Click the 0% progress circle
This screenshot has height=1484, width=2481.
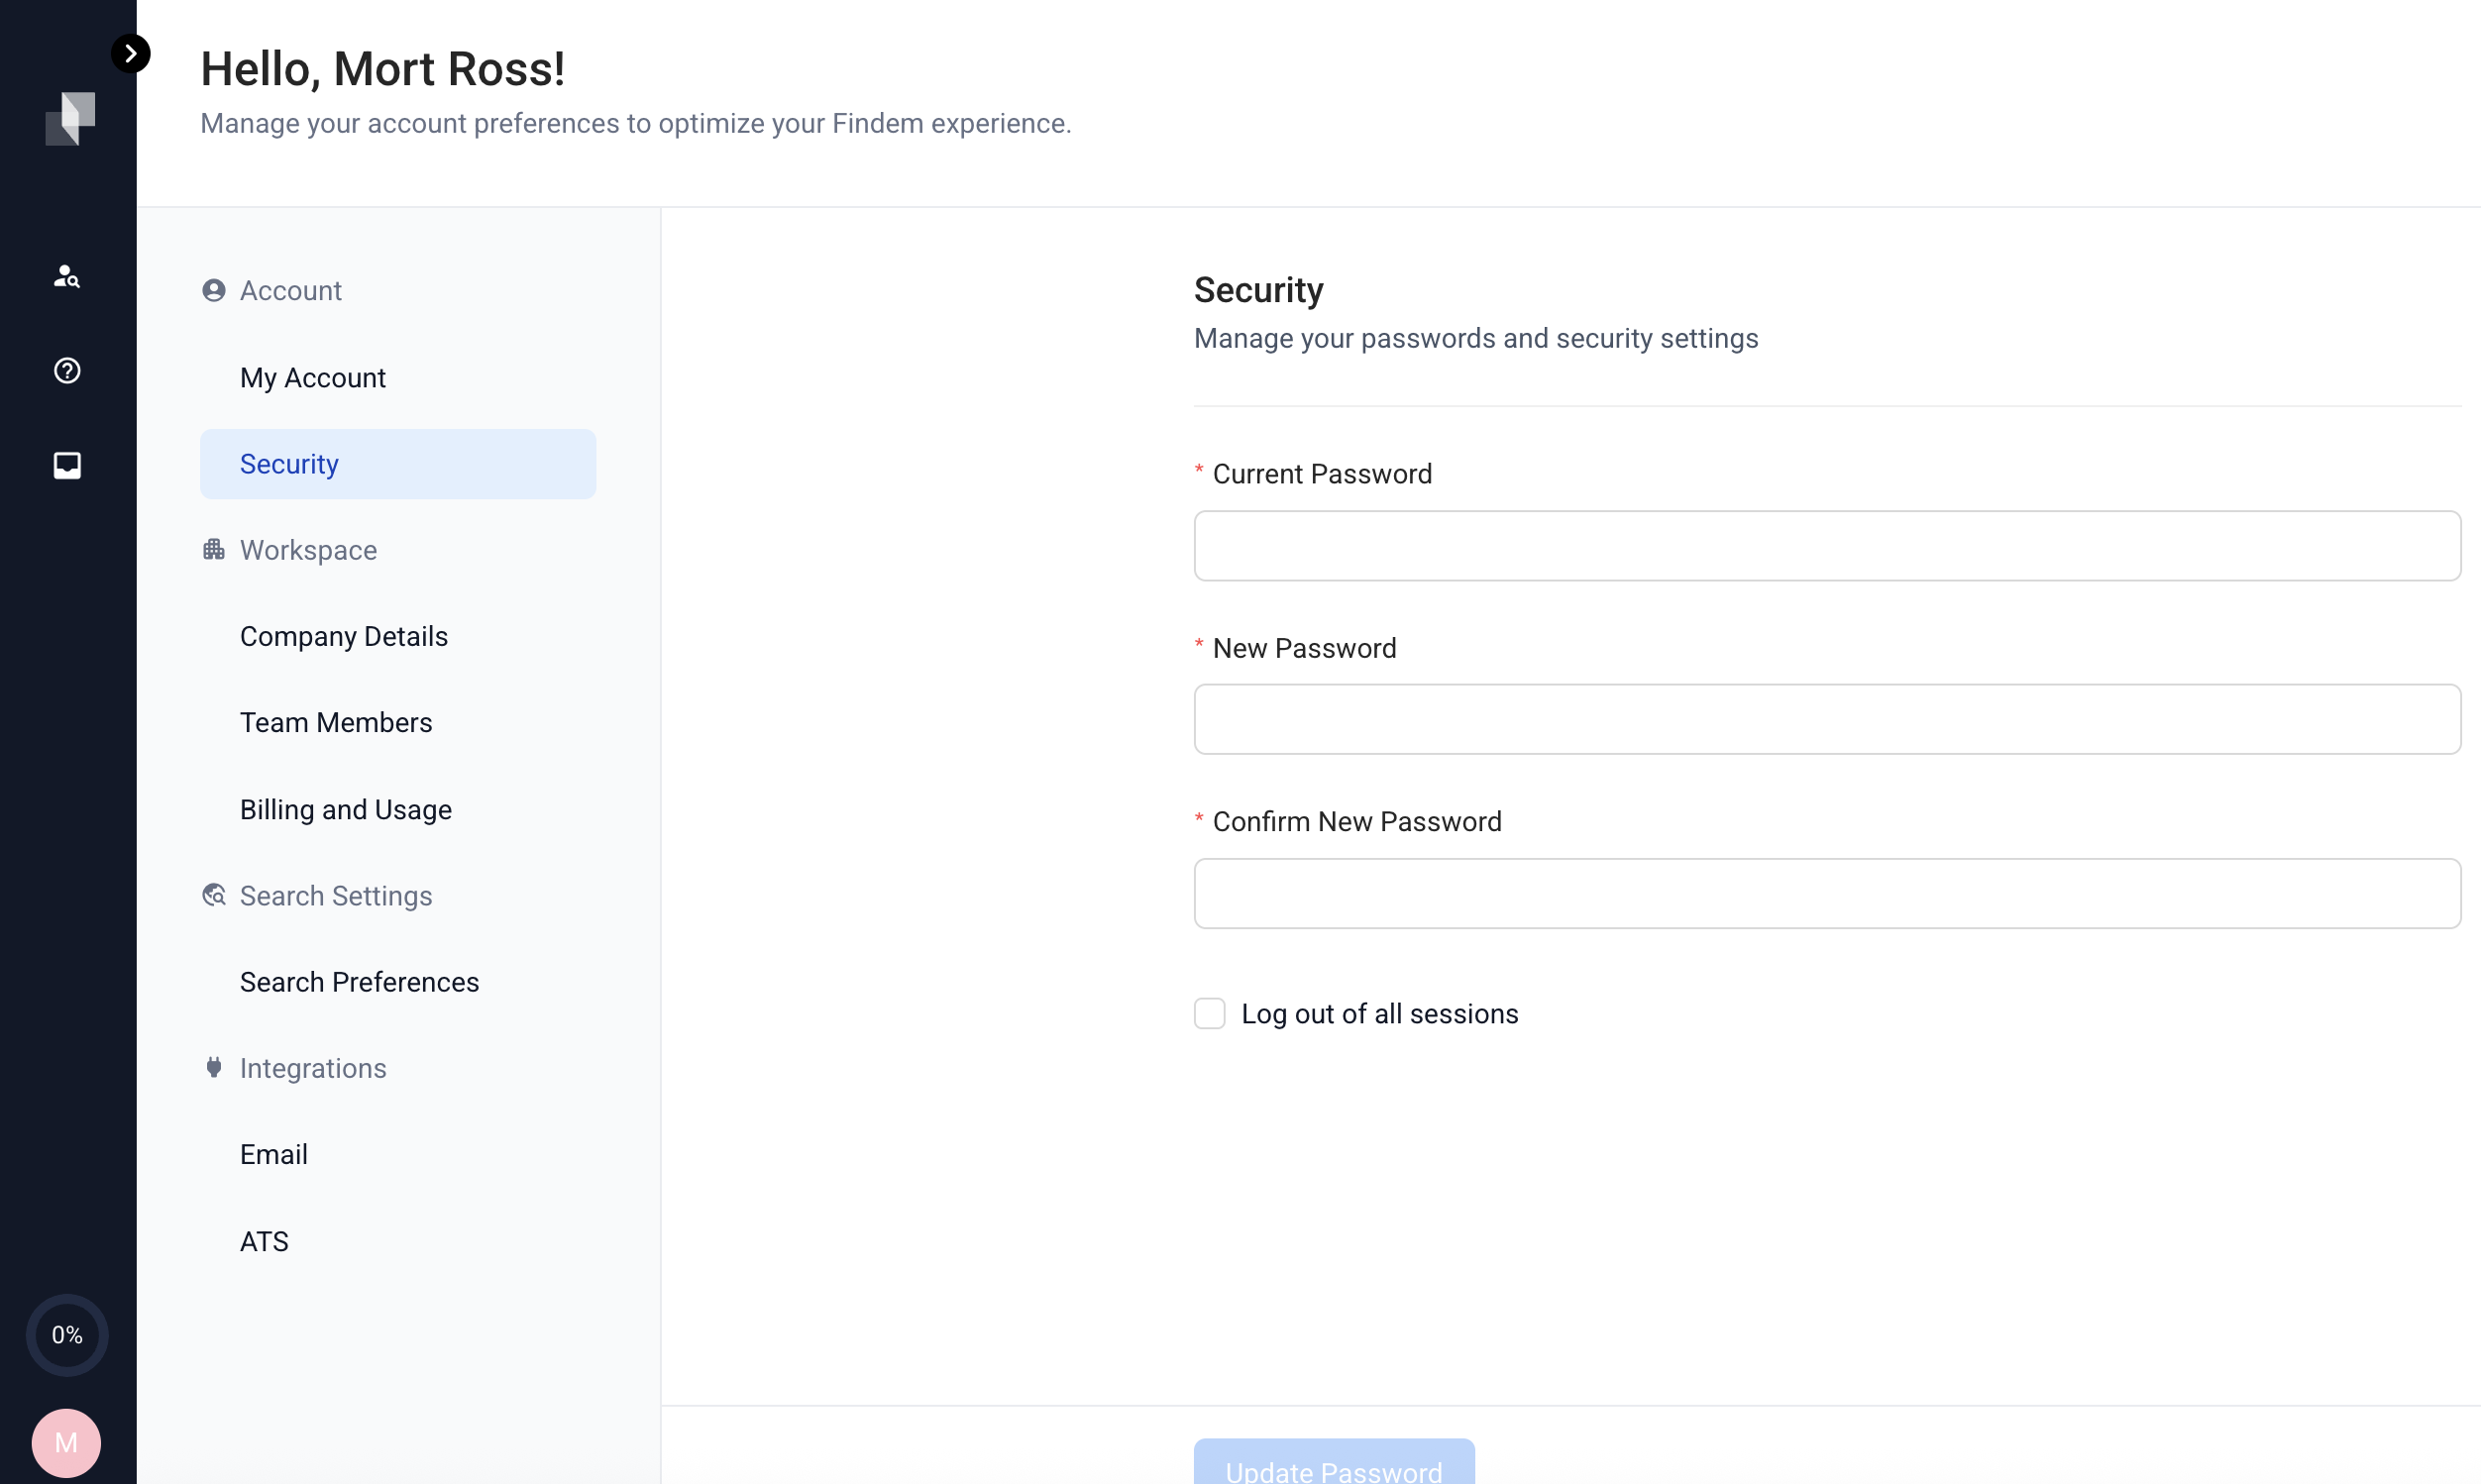[67, 1335]
